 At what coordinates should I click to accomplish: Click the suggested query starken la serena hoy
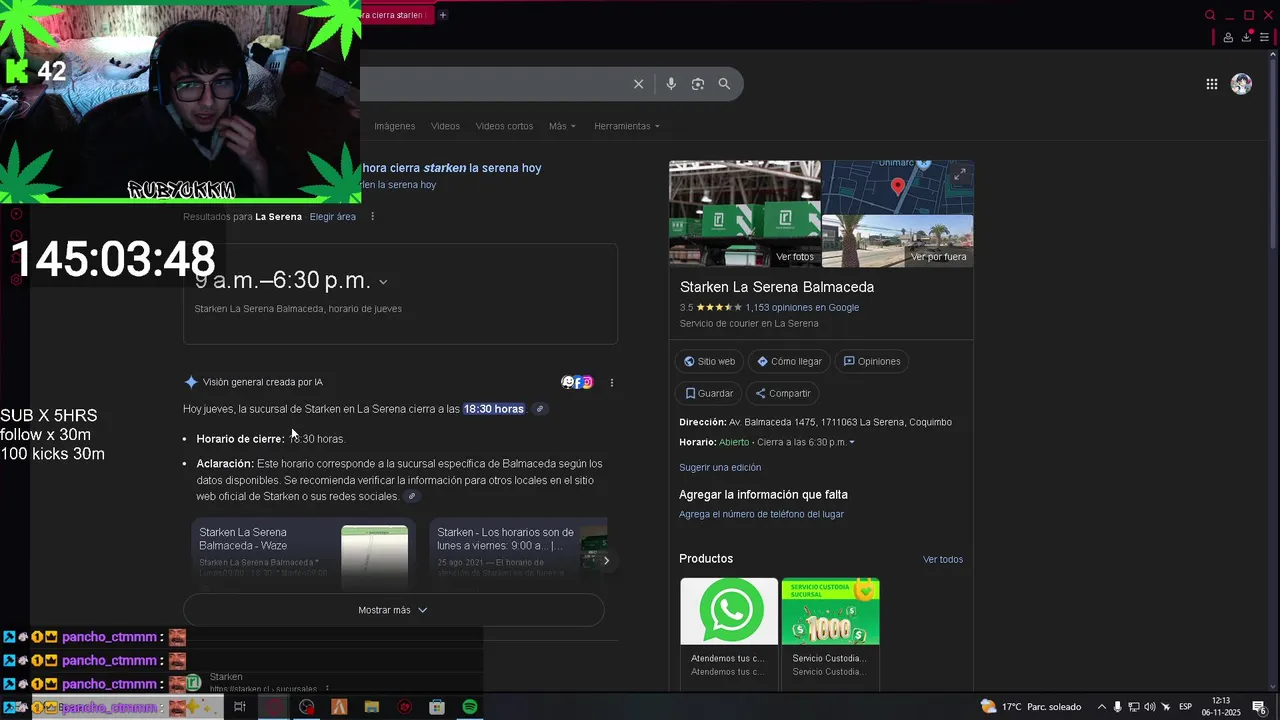coord(398,185)
